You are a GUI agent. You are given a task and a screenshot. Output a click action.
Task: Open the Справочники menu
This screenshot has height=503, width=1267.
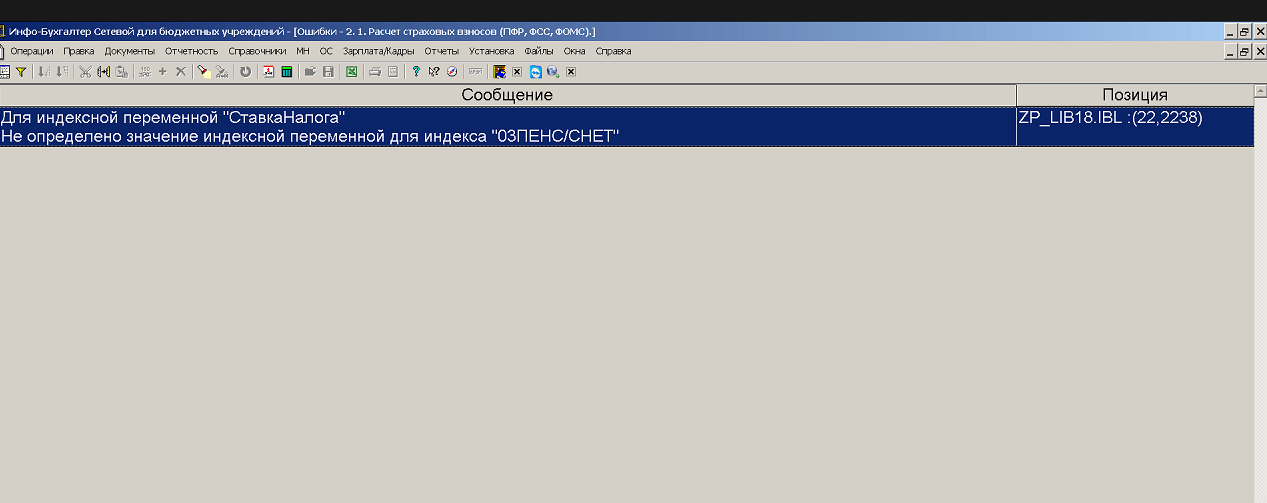point(257,51)
